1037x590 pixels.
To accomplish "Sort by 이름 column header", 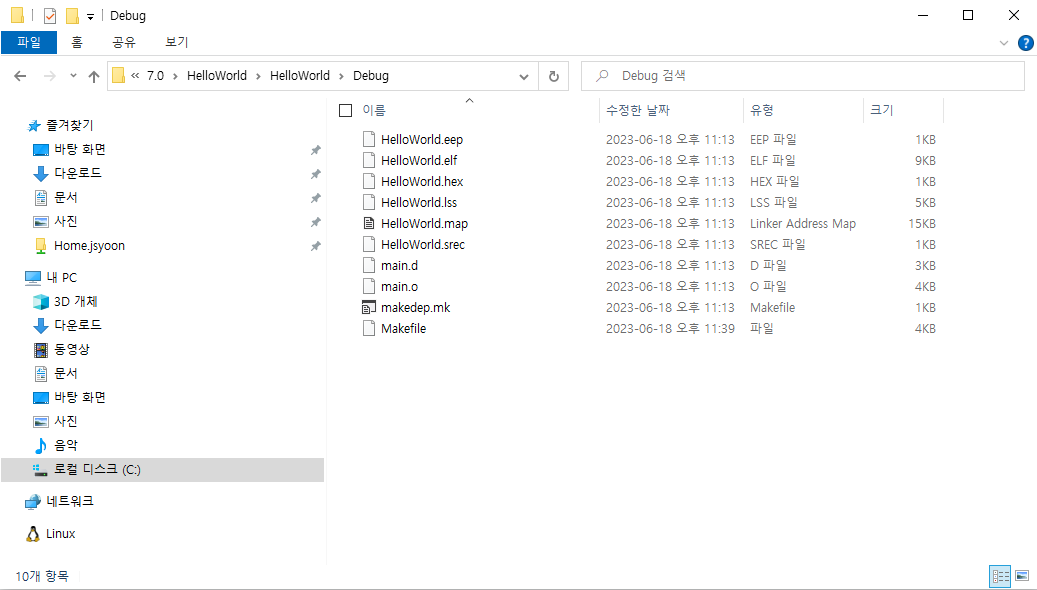I will click(x=374, y=110).
